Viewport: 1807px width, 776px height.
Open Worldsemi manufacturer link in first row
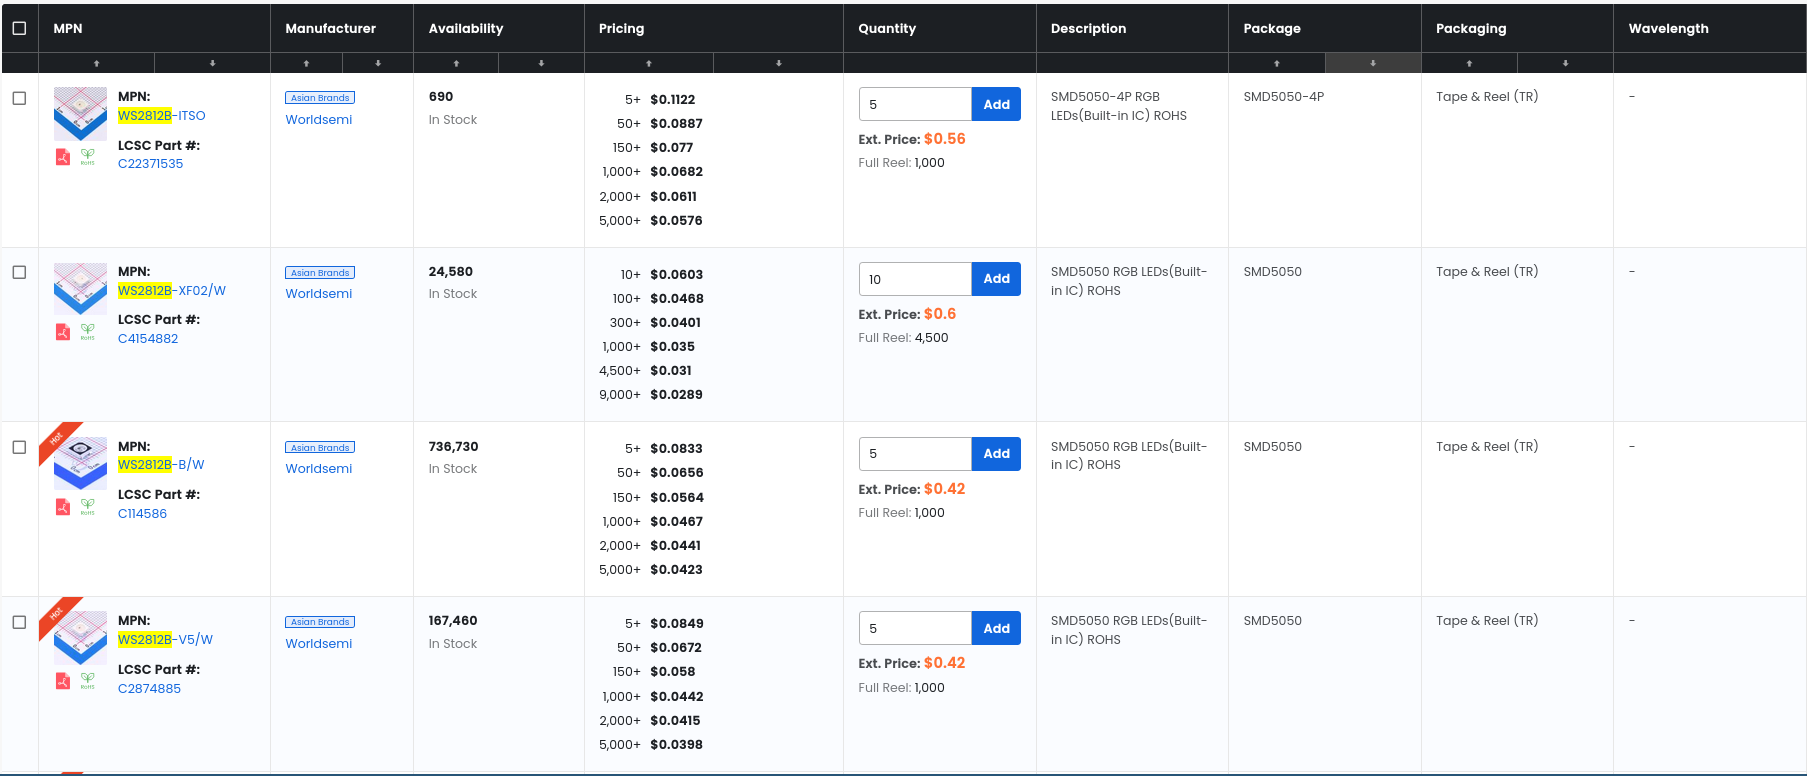[x=318, y=119]
